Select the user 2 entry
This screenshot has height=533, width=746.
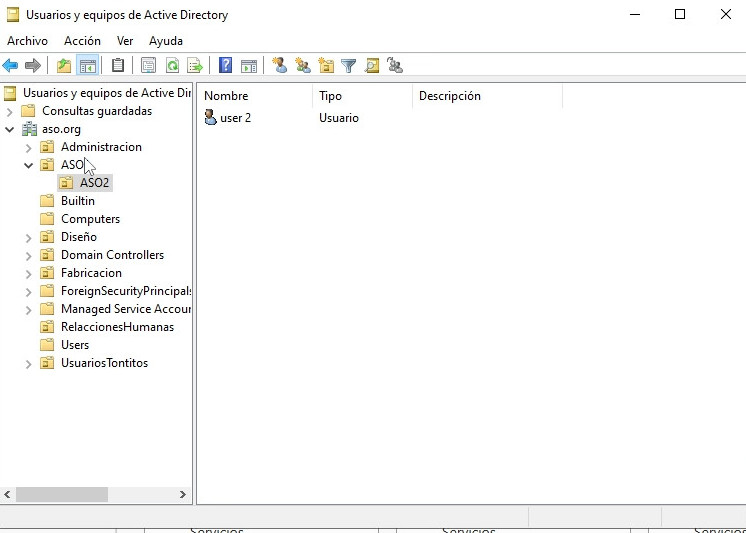(x=235, y=118)
